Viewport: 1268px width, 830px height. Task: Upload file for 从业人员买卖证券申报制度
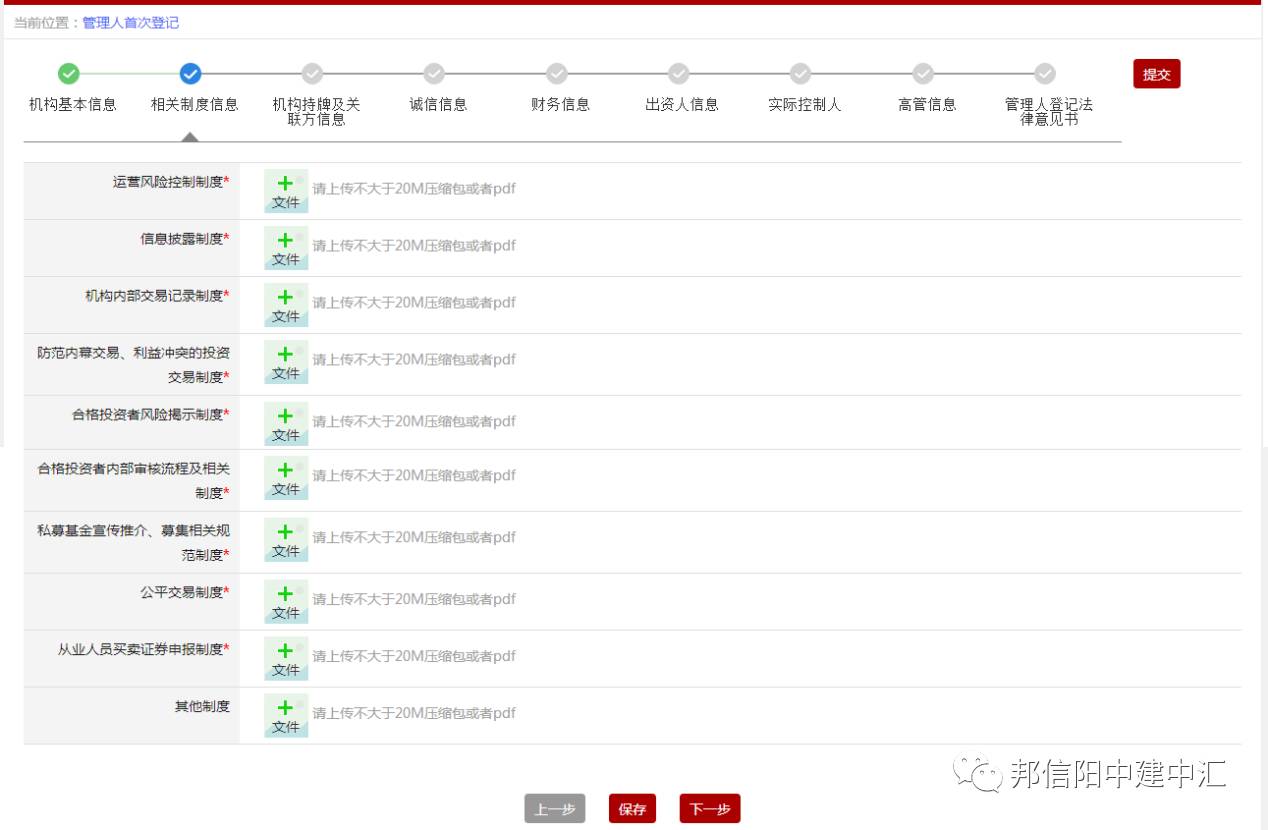pos(286,659)
